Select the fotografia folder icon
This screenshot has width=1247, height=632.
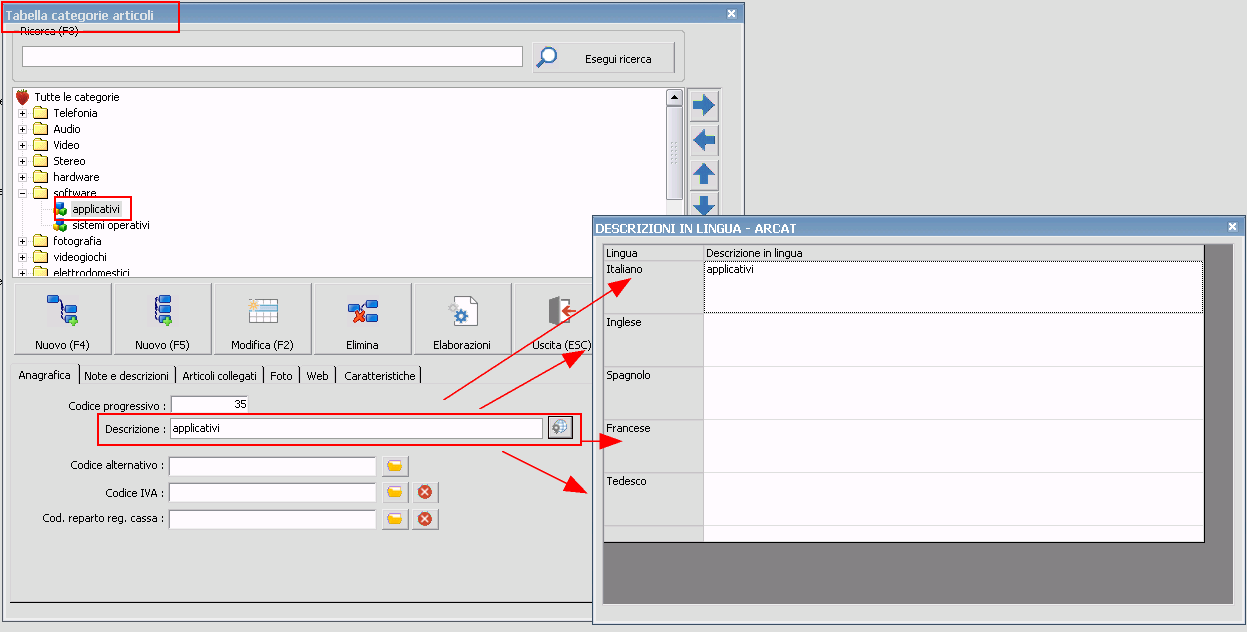coord(40,241)
